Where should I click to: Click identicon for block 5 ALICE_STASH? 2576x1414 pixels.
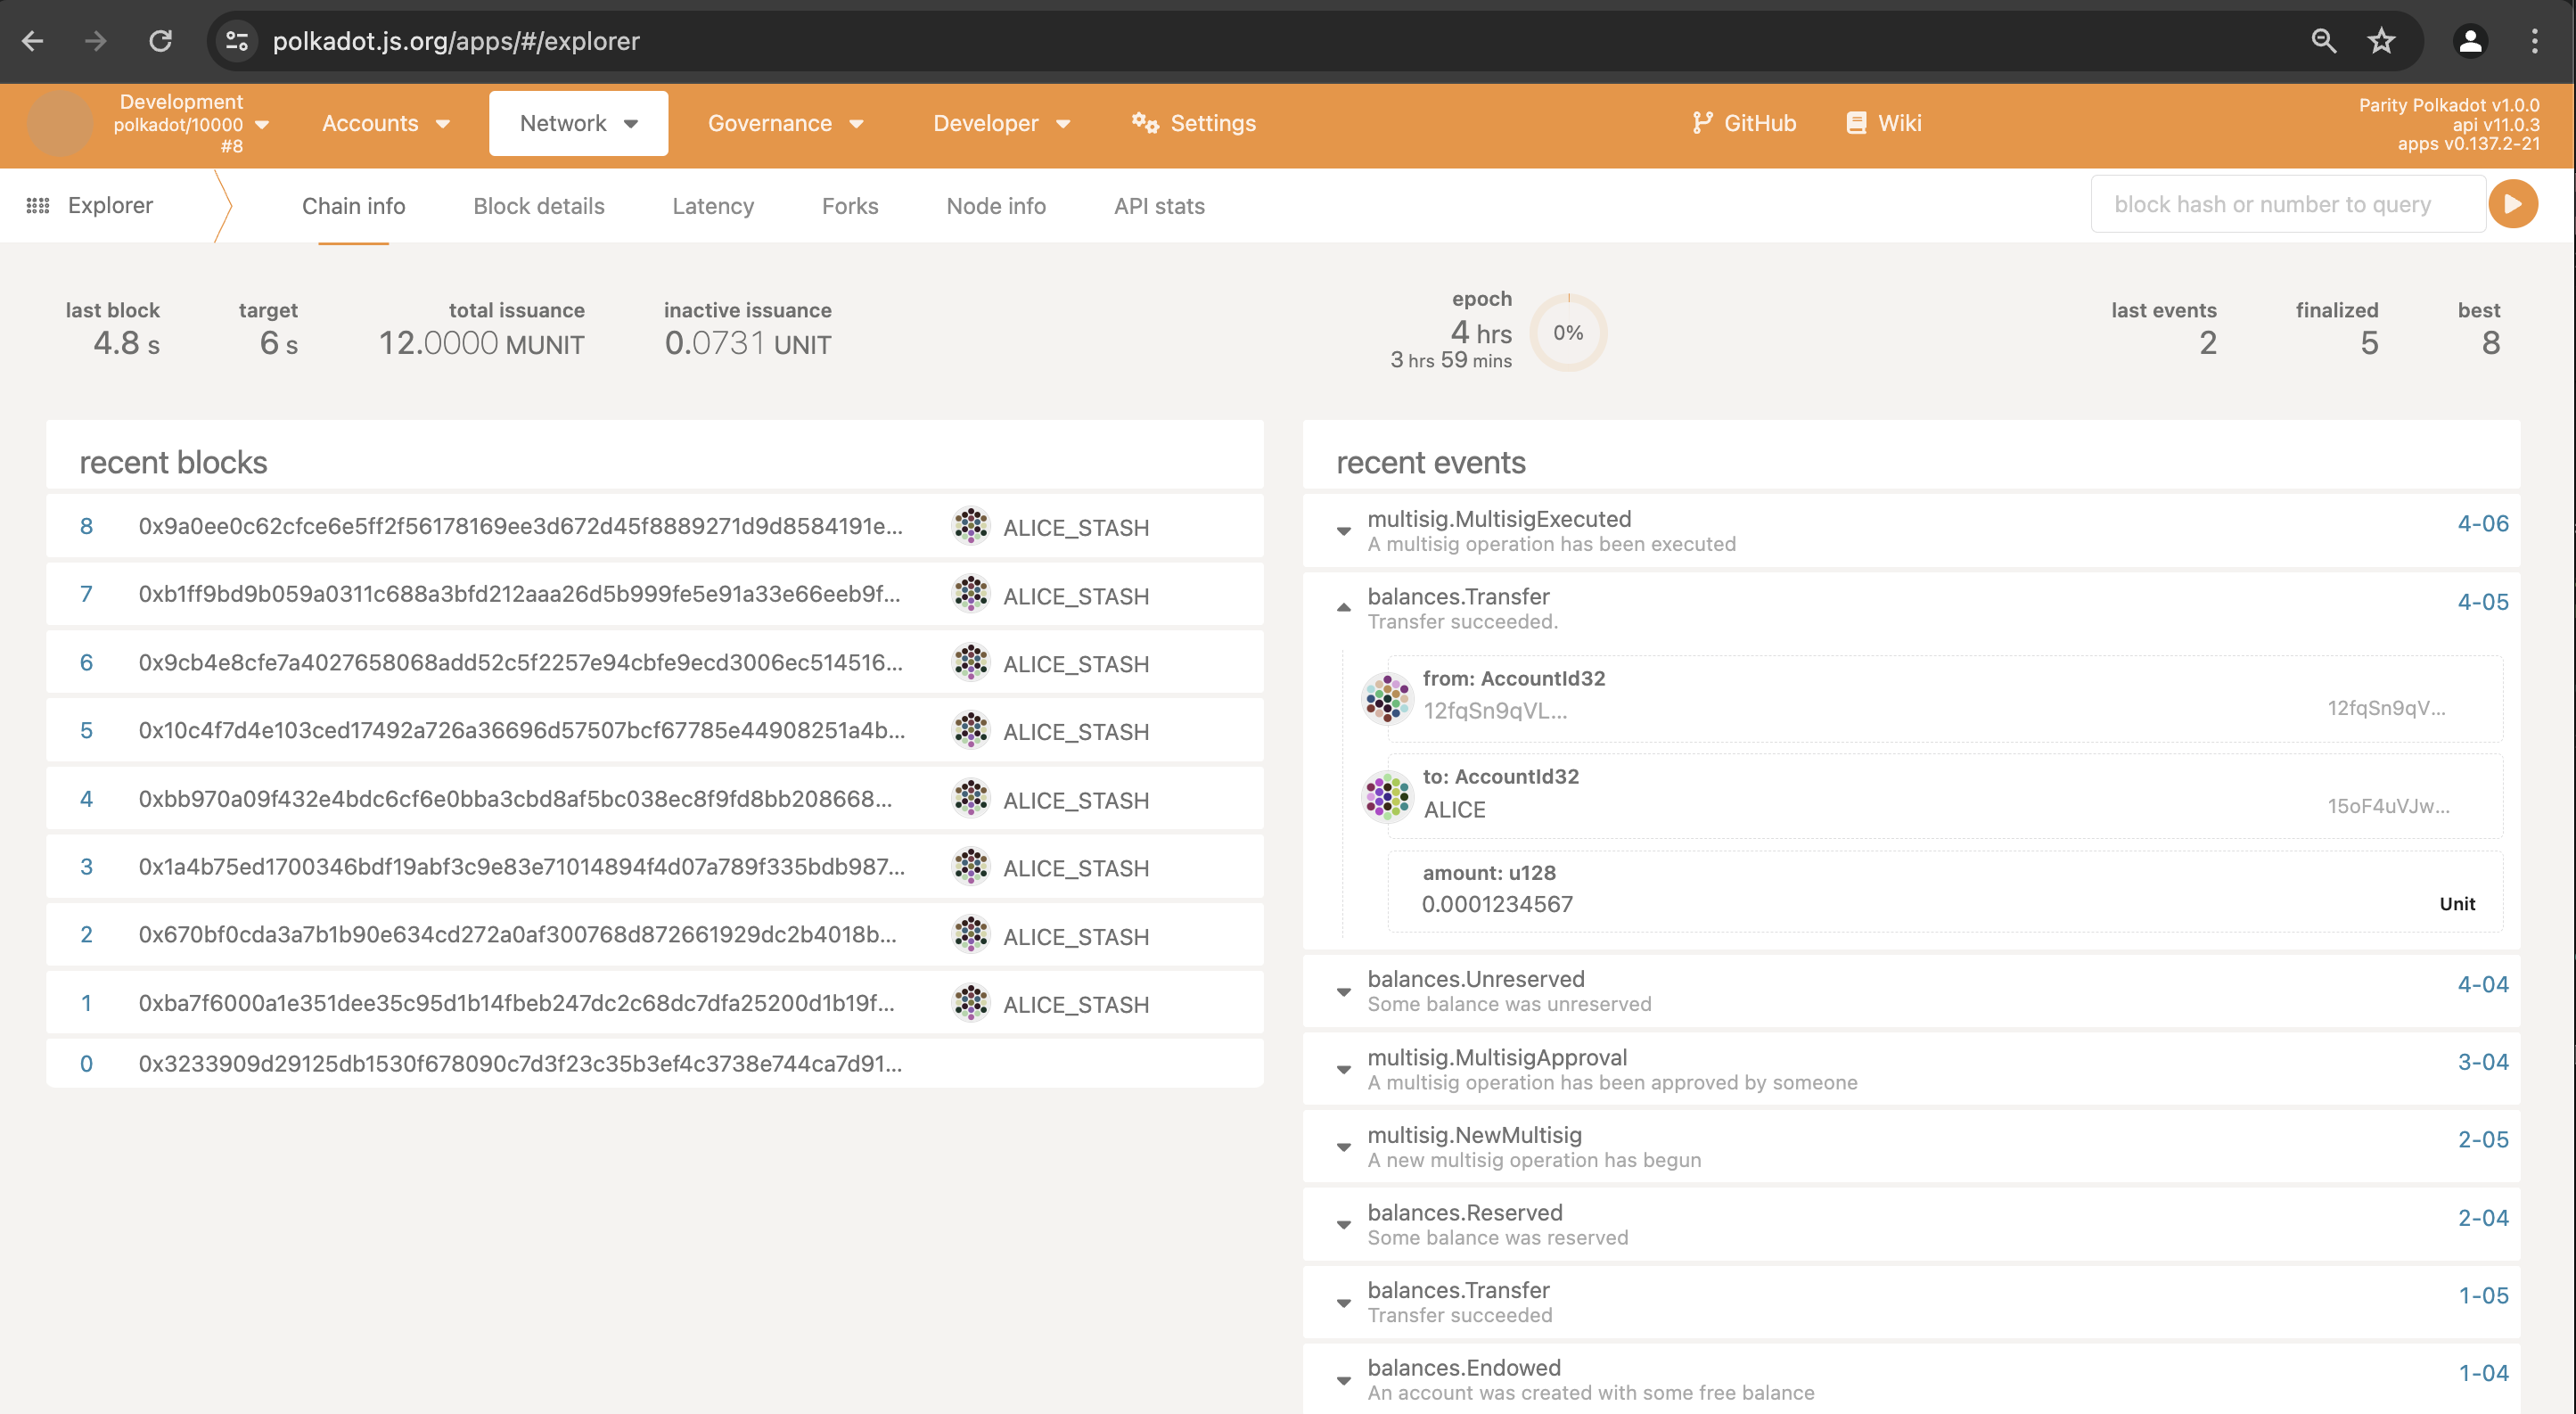coord(970,730)
